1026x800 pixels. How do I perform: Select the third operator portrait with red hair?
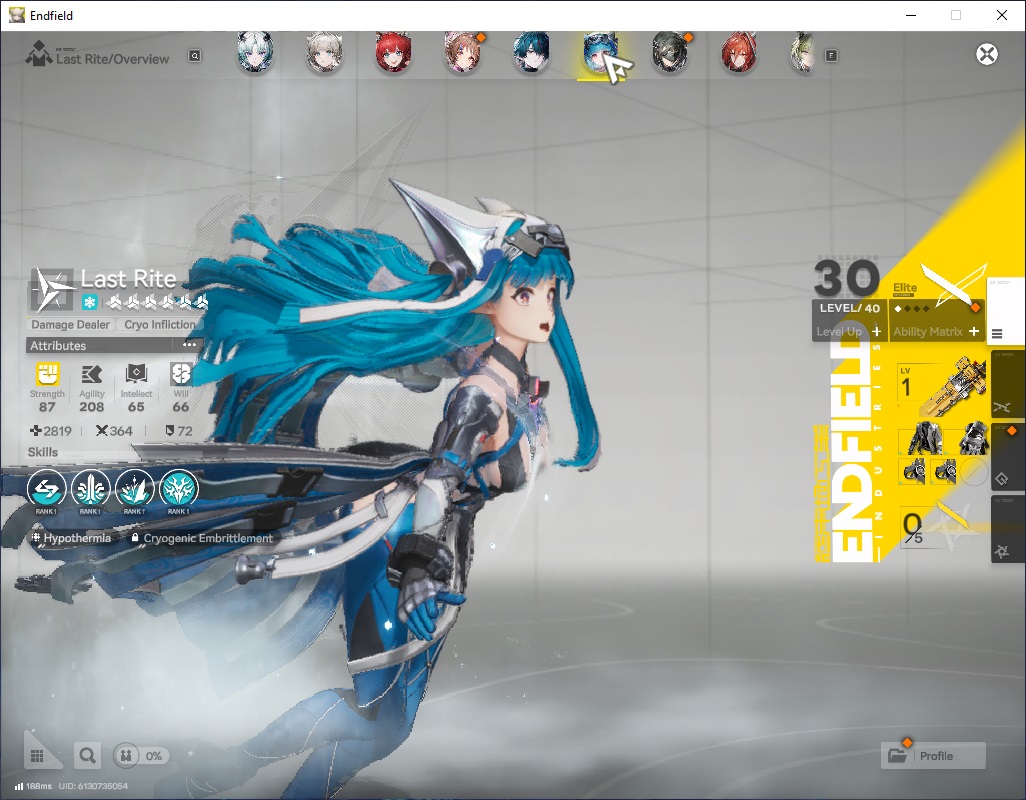pyautogui.click(x=393, y=52)
